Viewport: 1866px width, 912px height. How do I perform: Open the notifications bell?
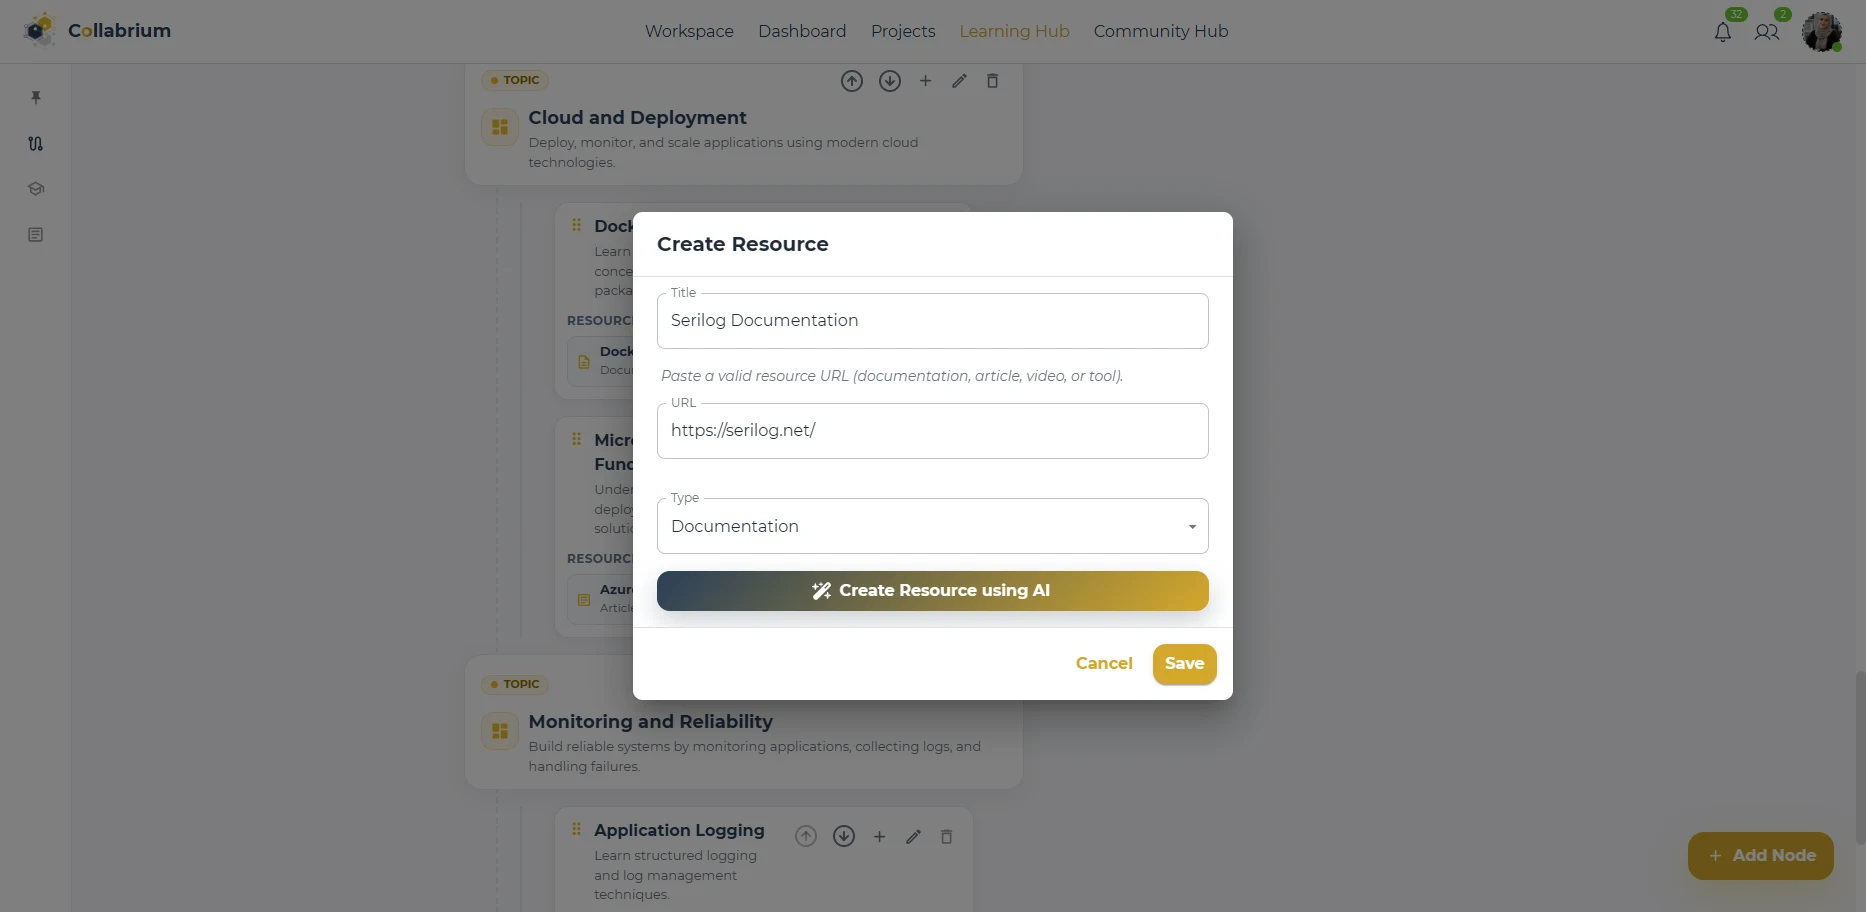(x=1722, y=32)
